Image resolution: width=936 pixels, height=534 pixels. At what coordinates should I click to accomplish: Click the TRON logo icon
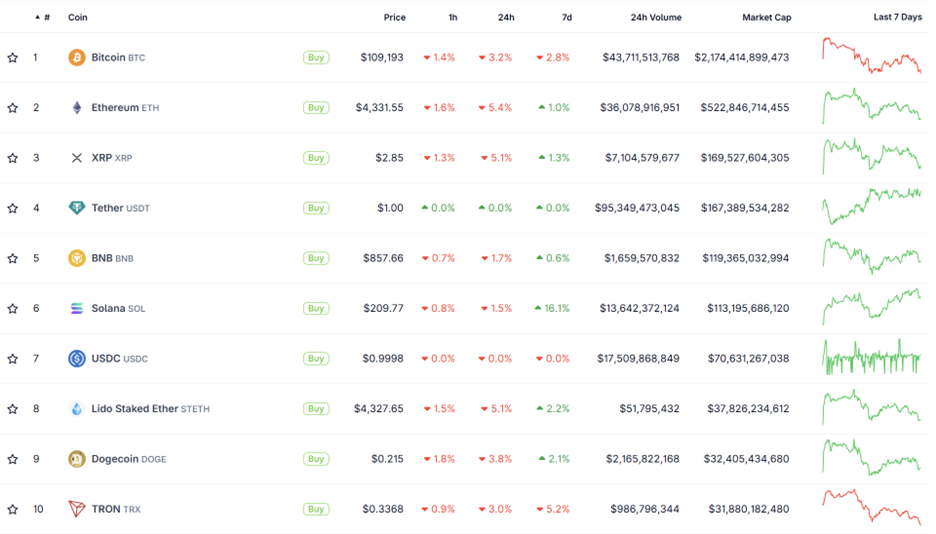tap(76, 509)
